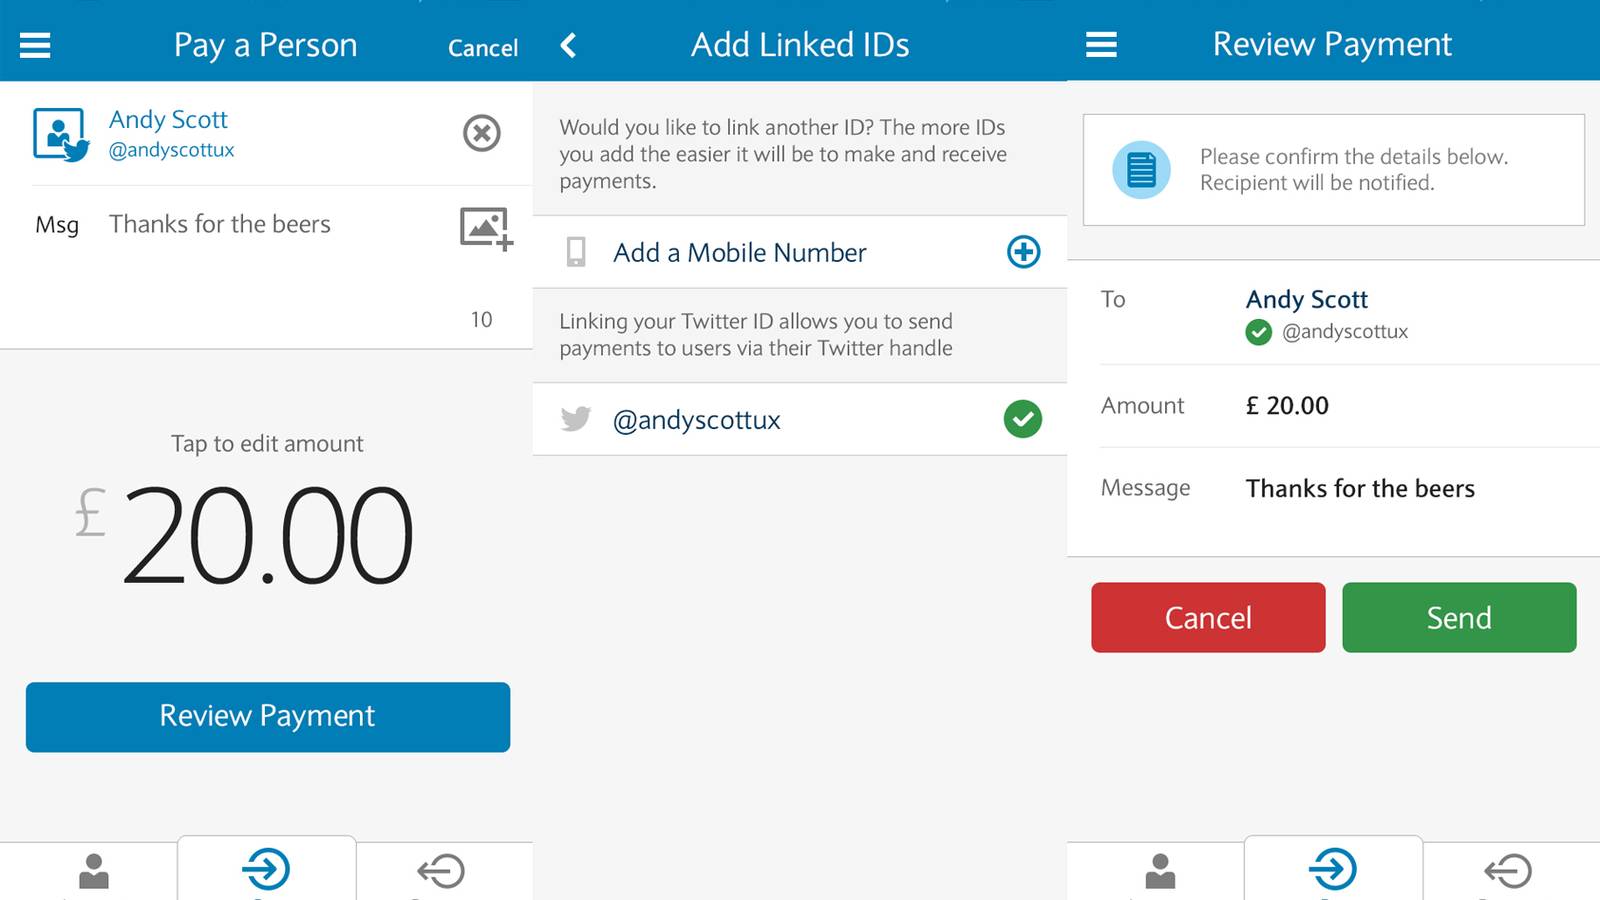Open contacts tab on Pay a Person screen
Viewport: 1600px width, 900px height.
pyautogui.click(x=94, y=870)
